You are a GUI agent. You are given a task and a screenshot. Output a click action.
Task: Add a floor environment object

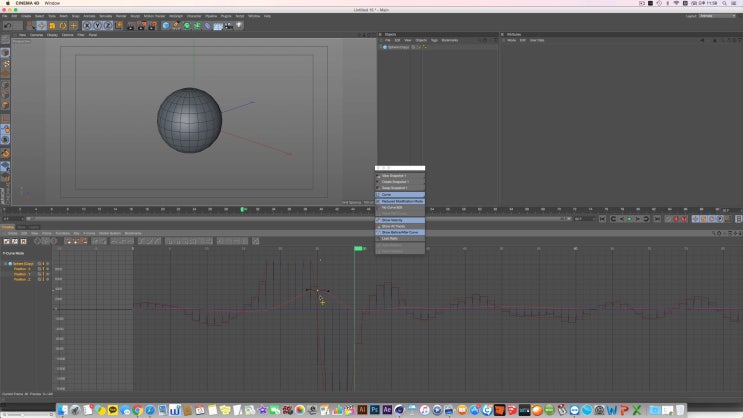[218, 26]
